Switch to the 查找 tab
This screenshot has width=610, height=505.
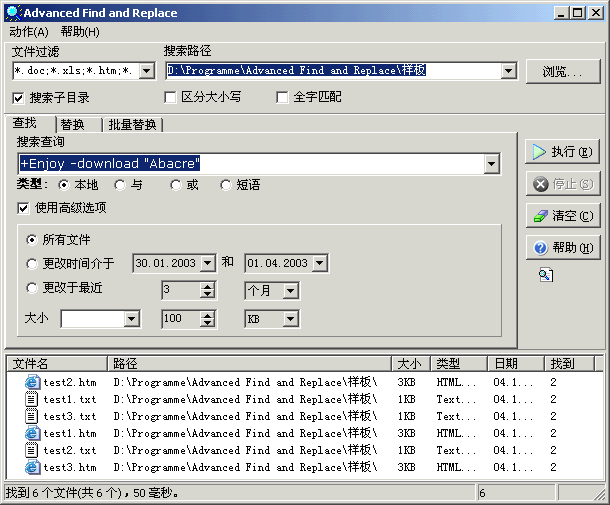(29, 123)
